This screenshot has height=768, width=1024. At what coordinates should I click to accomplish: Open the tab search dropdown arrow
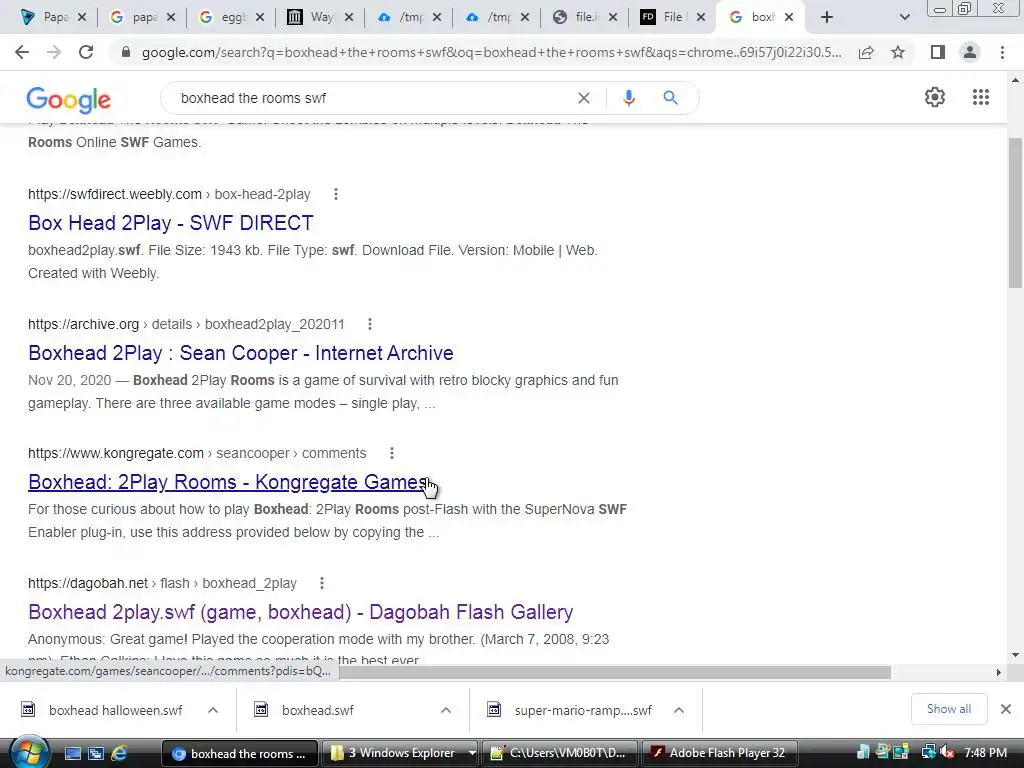904,17
